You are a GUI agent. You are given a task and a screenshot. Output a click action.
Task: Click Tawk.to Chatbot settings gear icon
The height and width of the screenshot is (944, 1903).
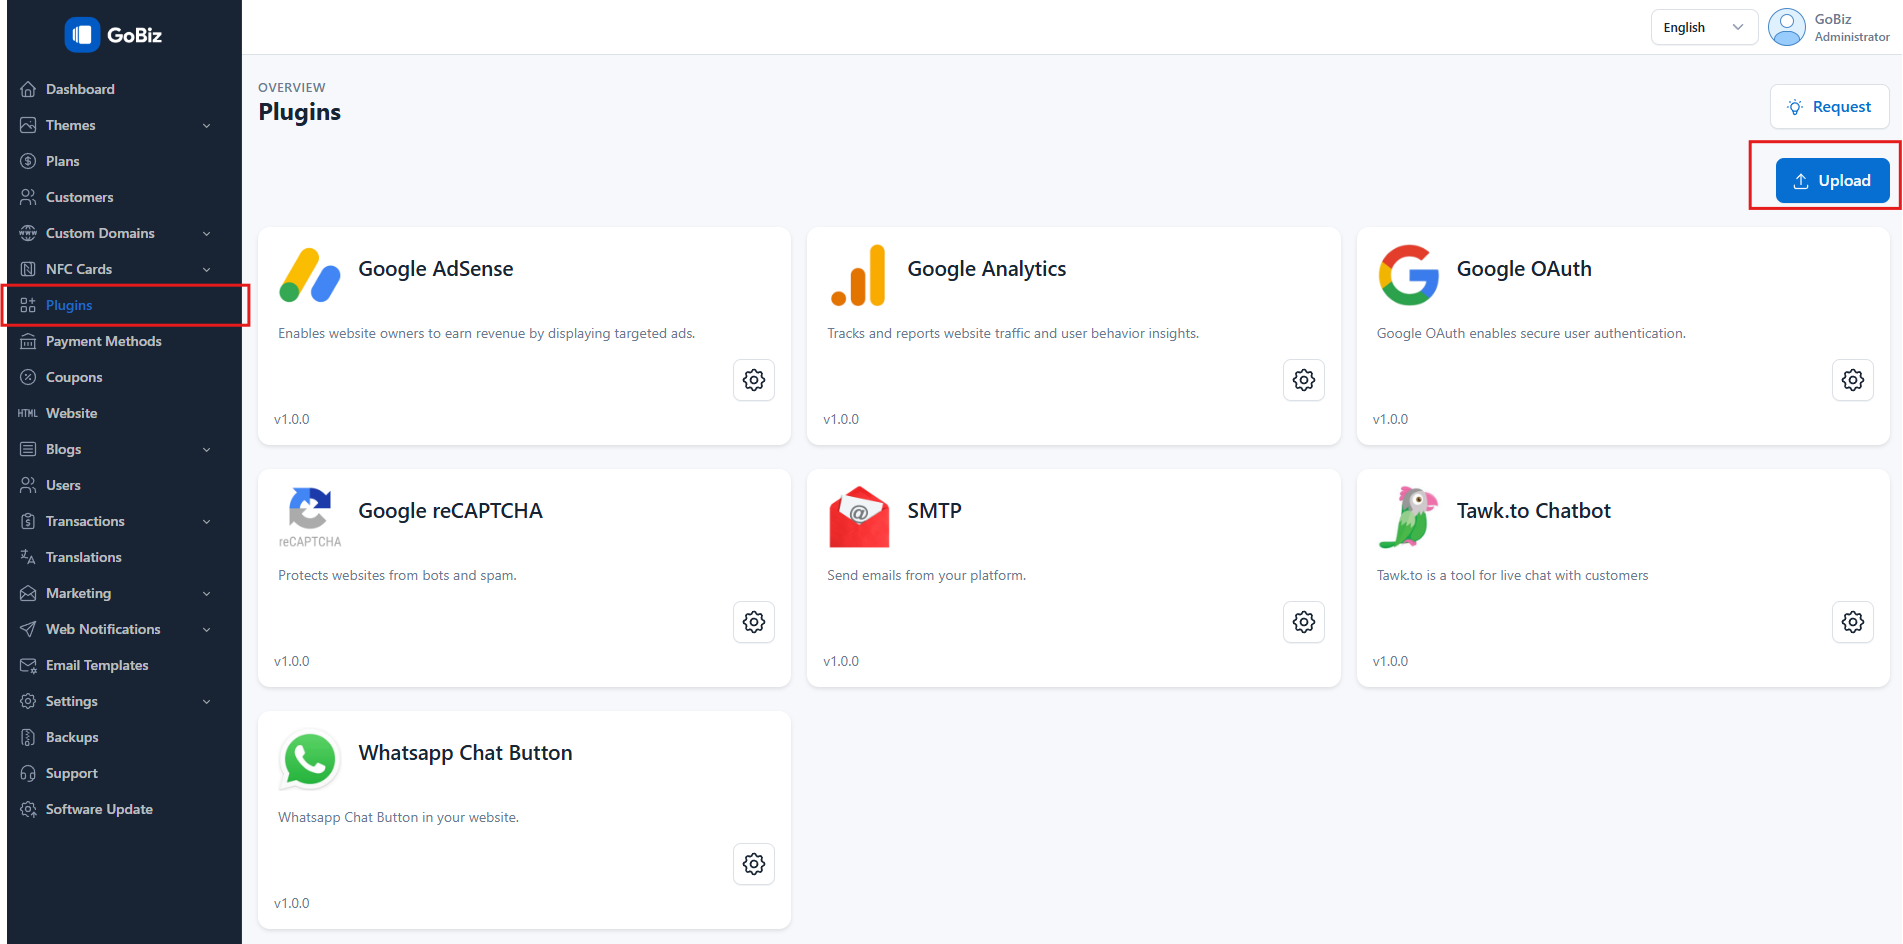coord(1852,622)
